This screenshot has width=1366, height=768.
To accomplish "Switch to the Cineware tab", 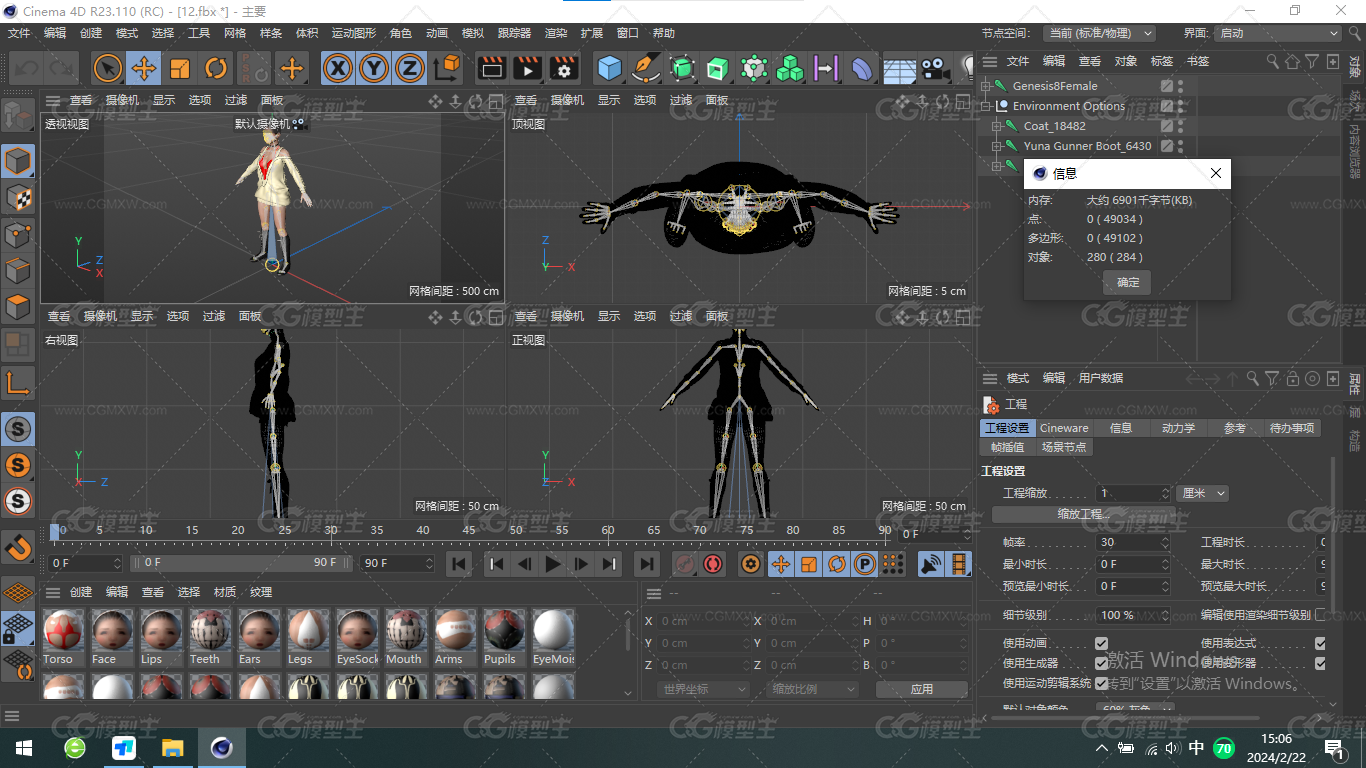I will pos(1064,428).
